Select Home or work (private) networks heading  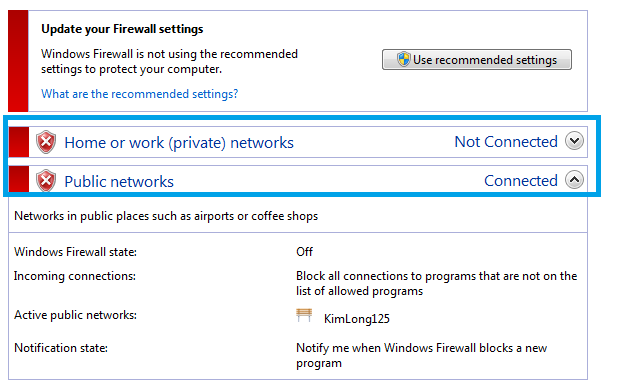(179, 143)
